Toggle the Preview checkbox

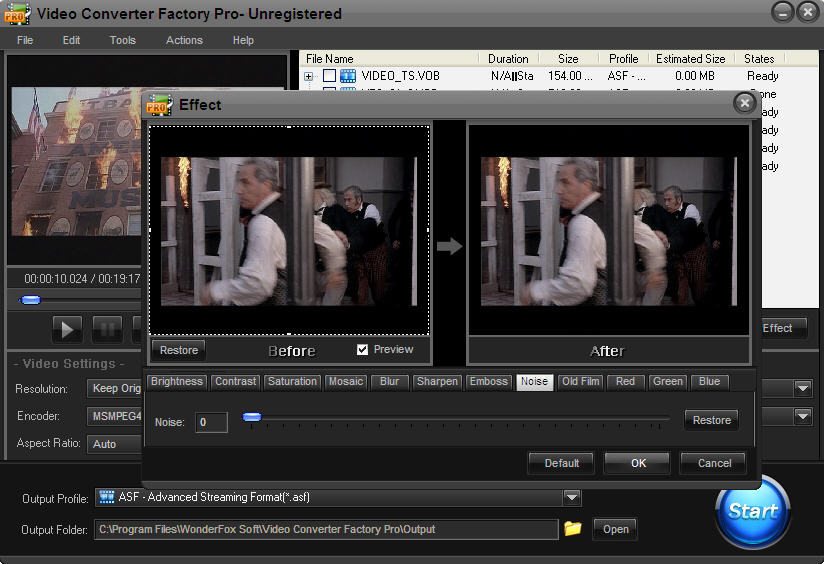[x=362, y=350]
